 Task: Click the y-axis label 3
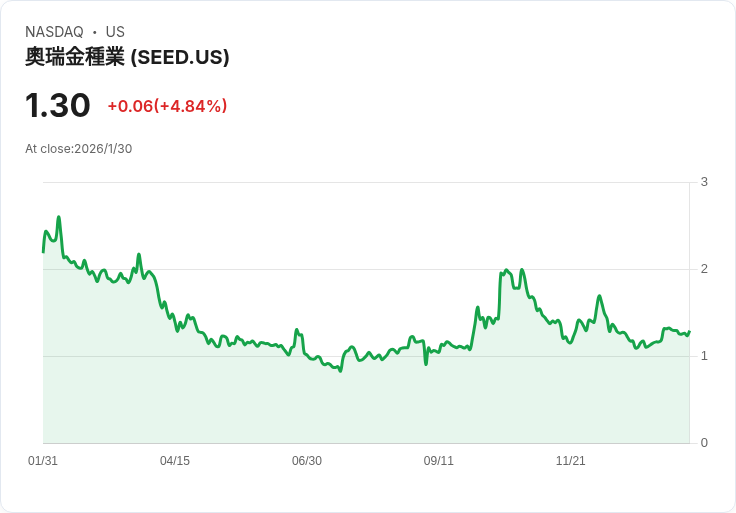point(704,182)
